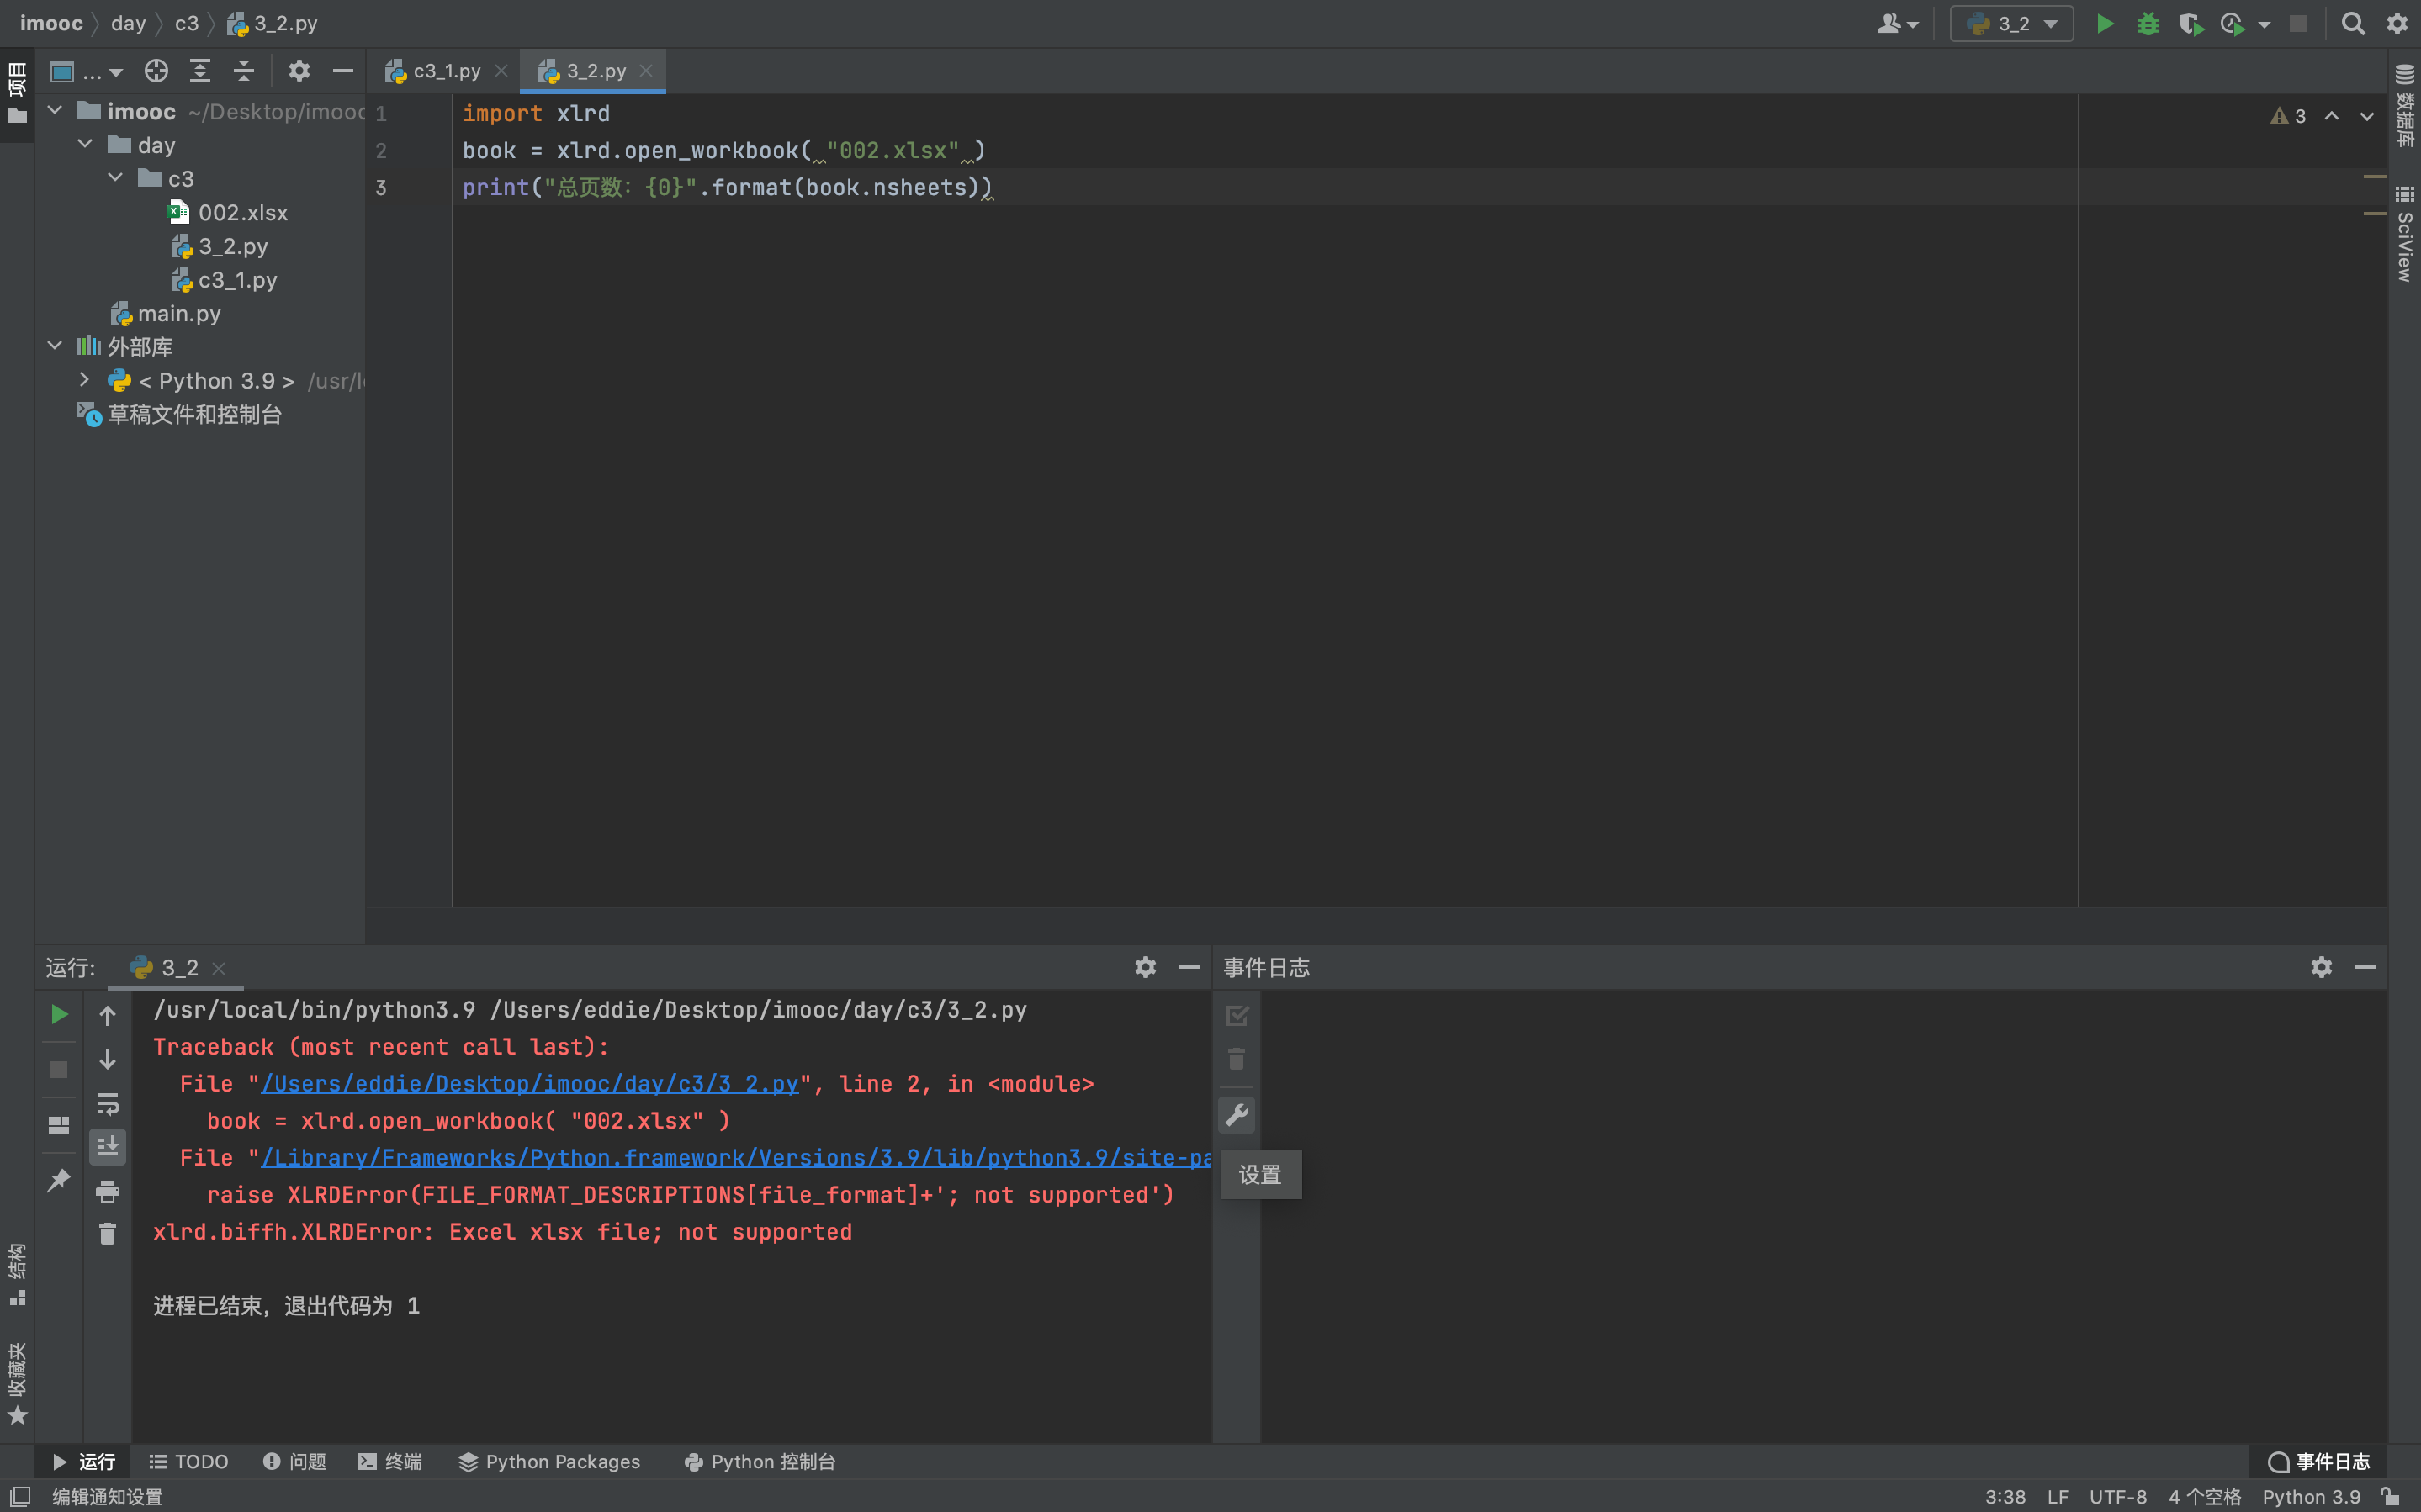
Task: Open Python Packages tool window
Action: tap(550, 1462)
